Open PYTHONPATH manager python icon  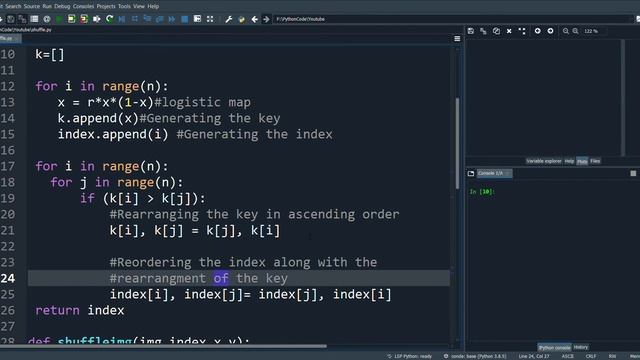click(242, 19)
